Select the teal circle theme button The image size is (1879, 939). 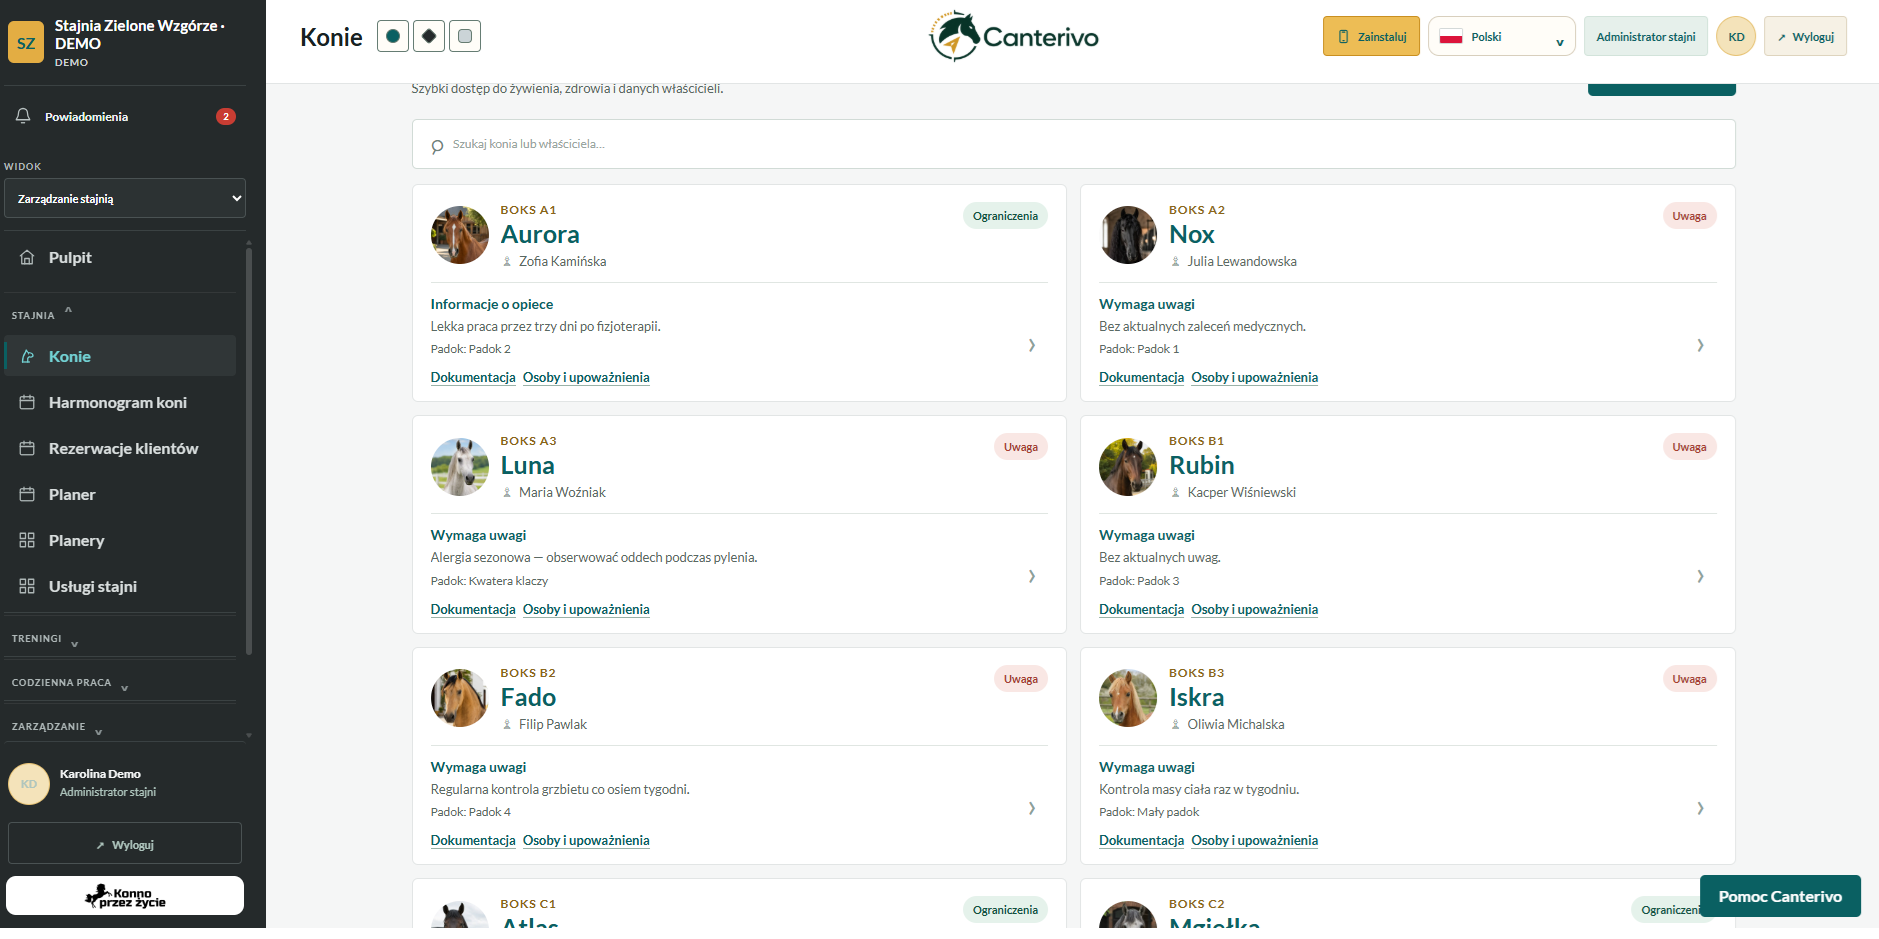393,36
